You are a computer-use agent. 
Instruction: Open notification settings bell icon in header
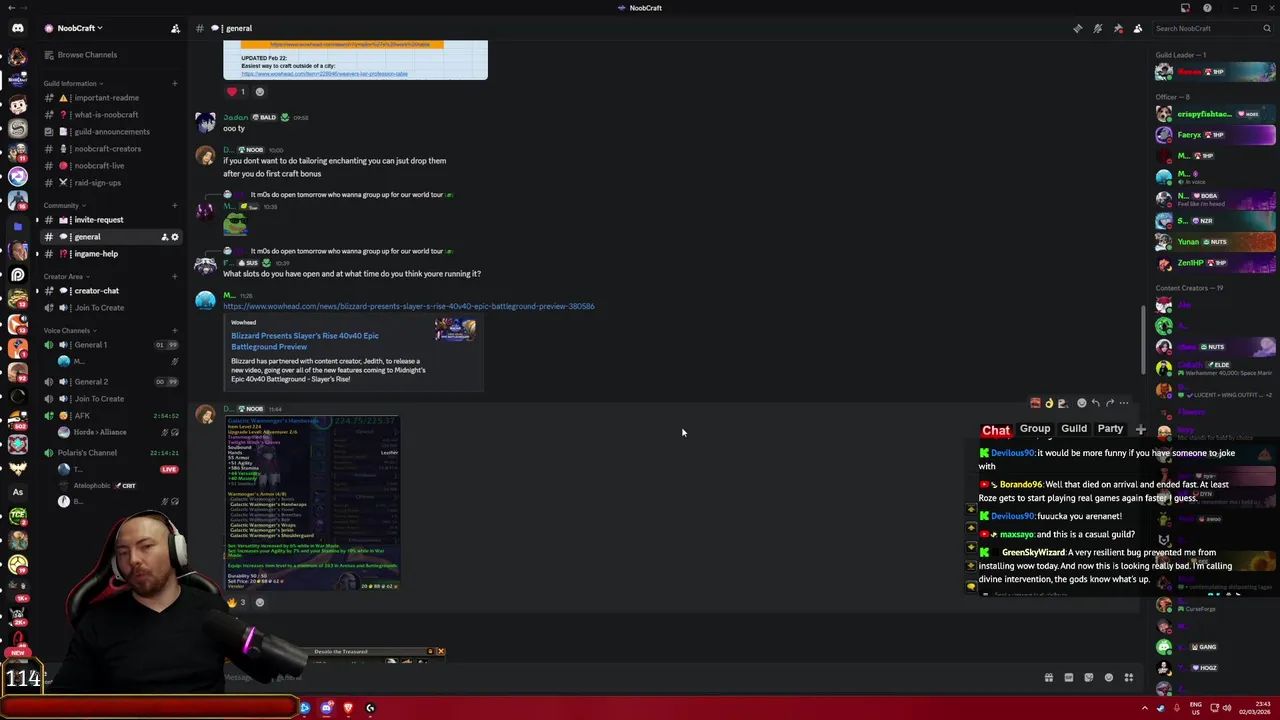(x=1098, y=28)
